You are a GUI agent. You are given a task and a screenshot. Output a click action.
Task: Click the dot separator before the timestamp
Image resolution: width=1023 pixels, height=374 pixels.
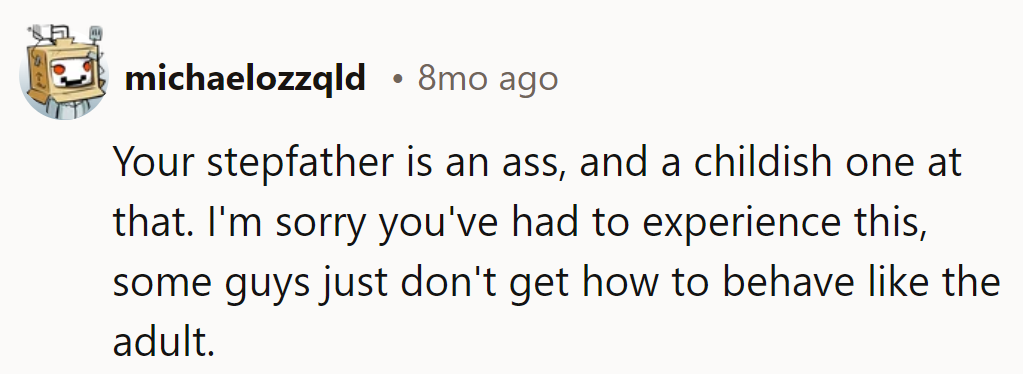coord(397,80)
